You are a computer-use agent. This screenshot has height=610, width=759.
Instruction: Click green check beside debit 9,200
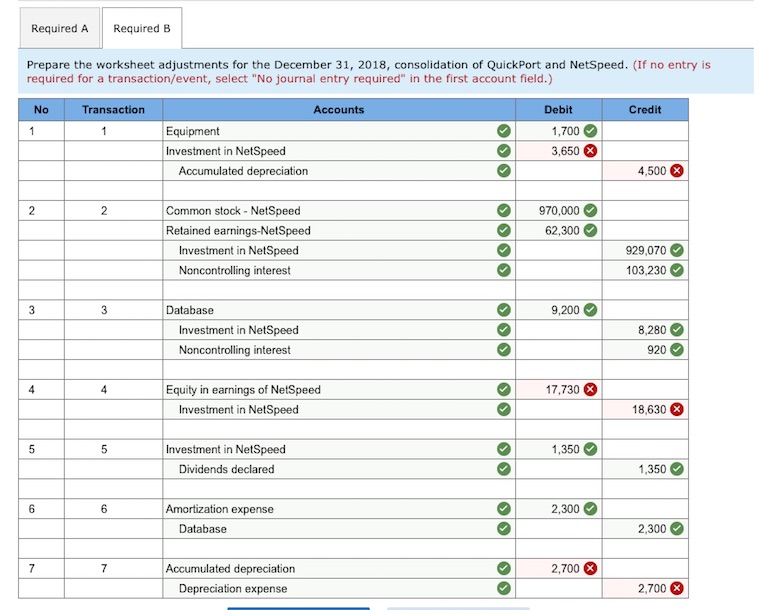click(590, 310)
